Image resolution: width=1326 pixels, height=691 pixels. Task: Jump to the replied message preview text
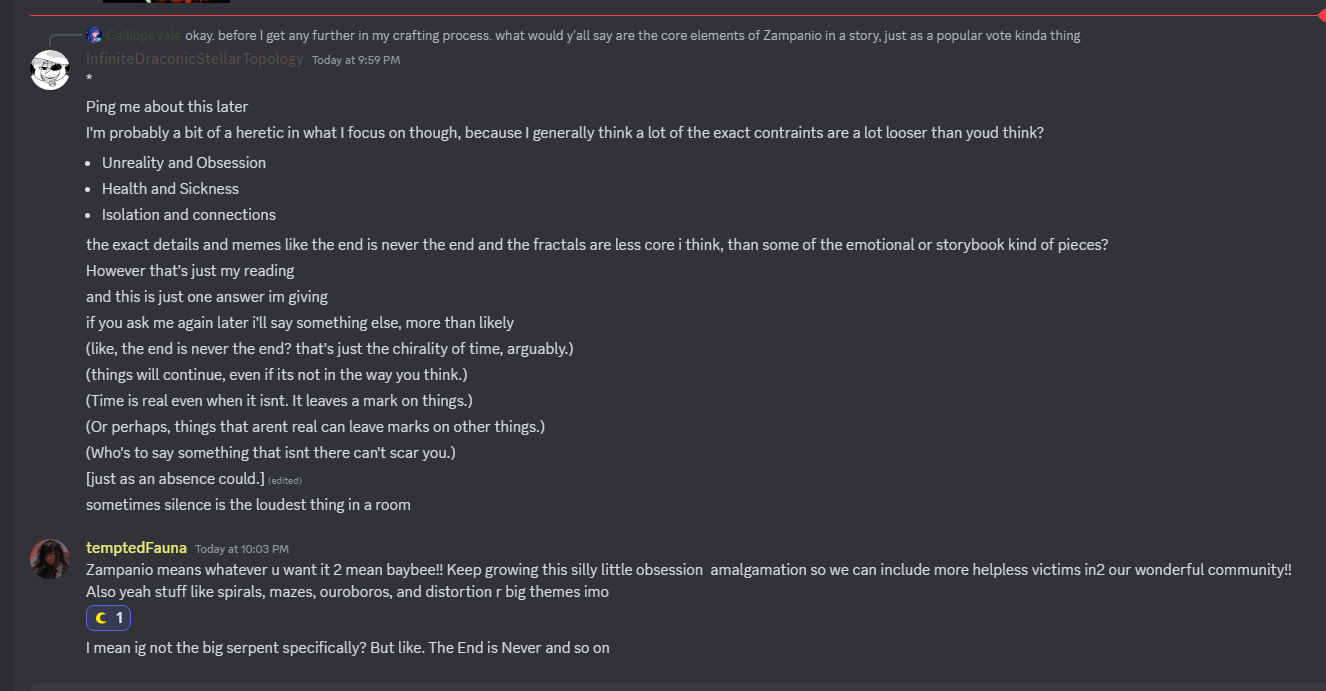coord(632,36)
